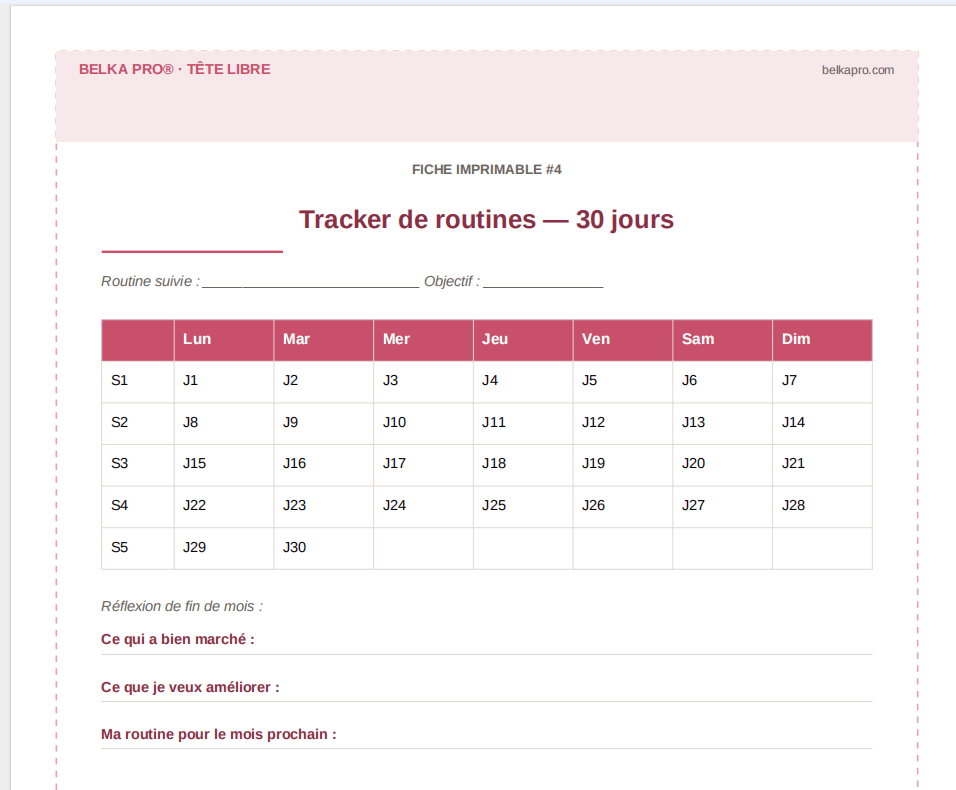This screenshot has height=790, width=956.
Task: Click the line under Ma routine pour le mois prochain
Action: 486,750
